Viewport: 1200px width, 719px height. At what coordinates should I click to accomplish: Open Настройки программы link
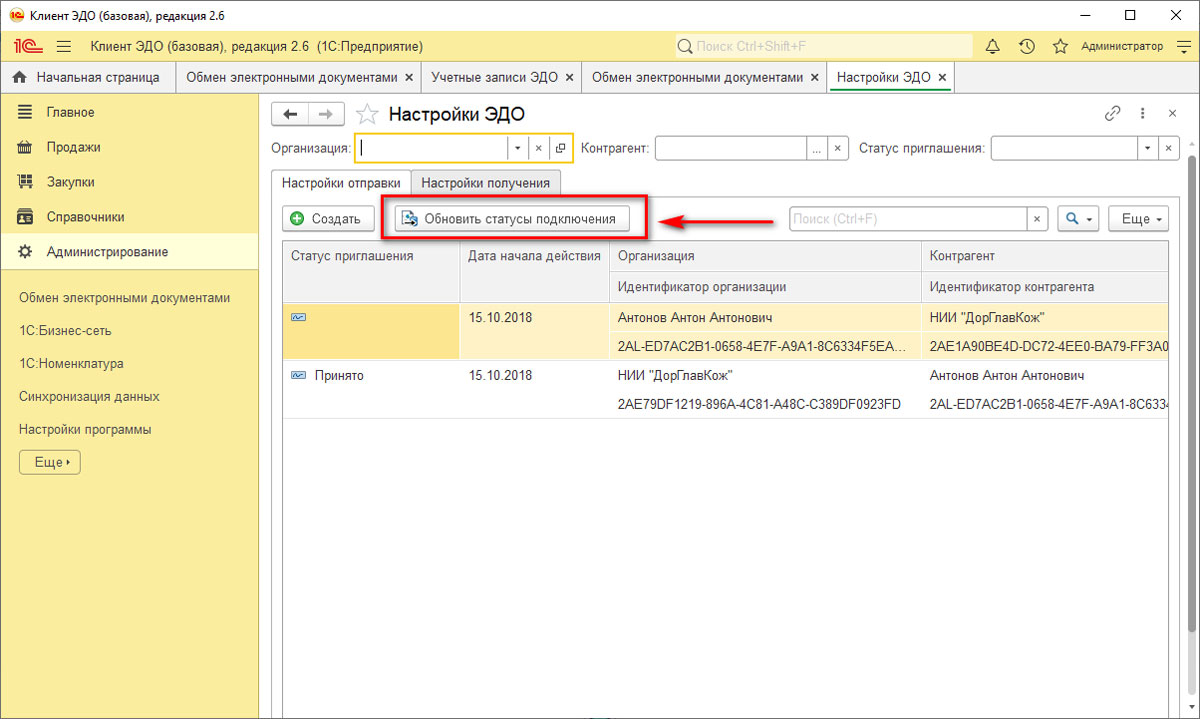85,430
